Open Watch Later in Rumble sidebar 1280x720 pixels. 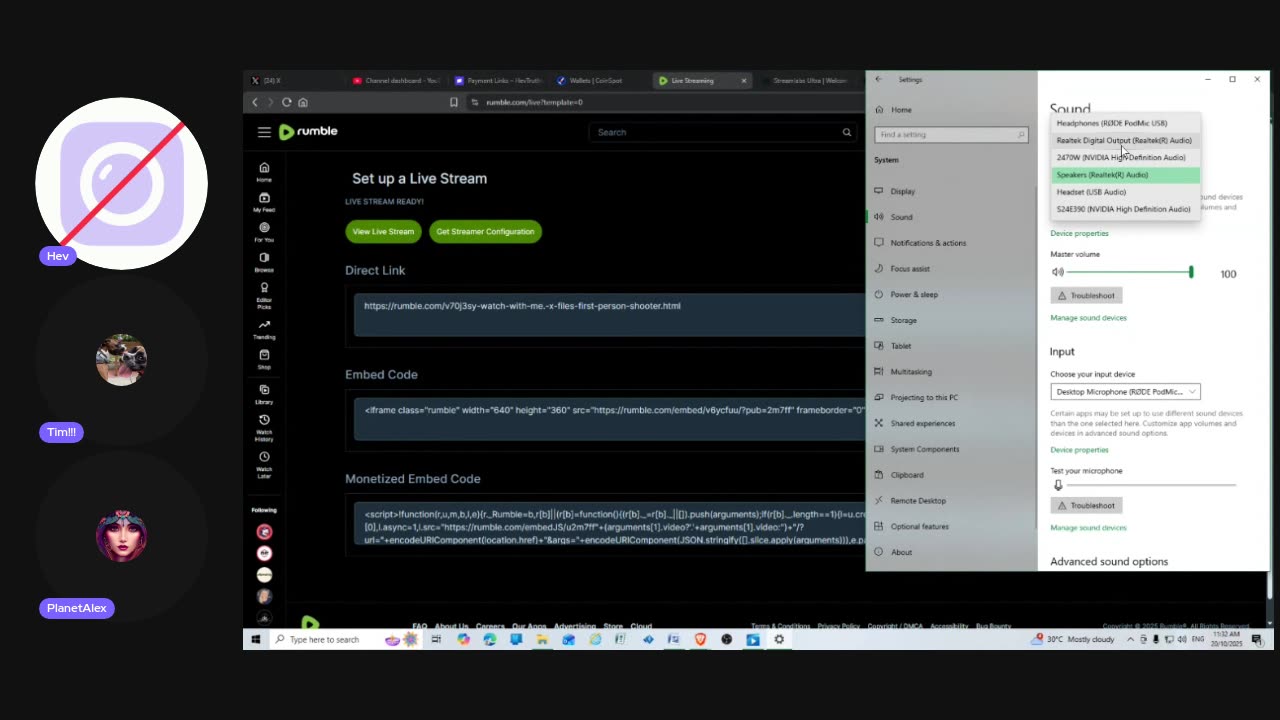point(264,465)
